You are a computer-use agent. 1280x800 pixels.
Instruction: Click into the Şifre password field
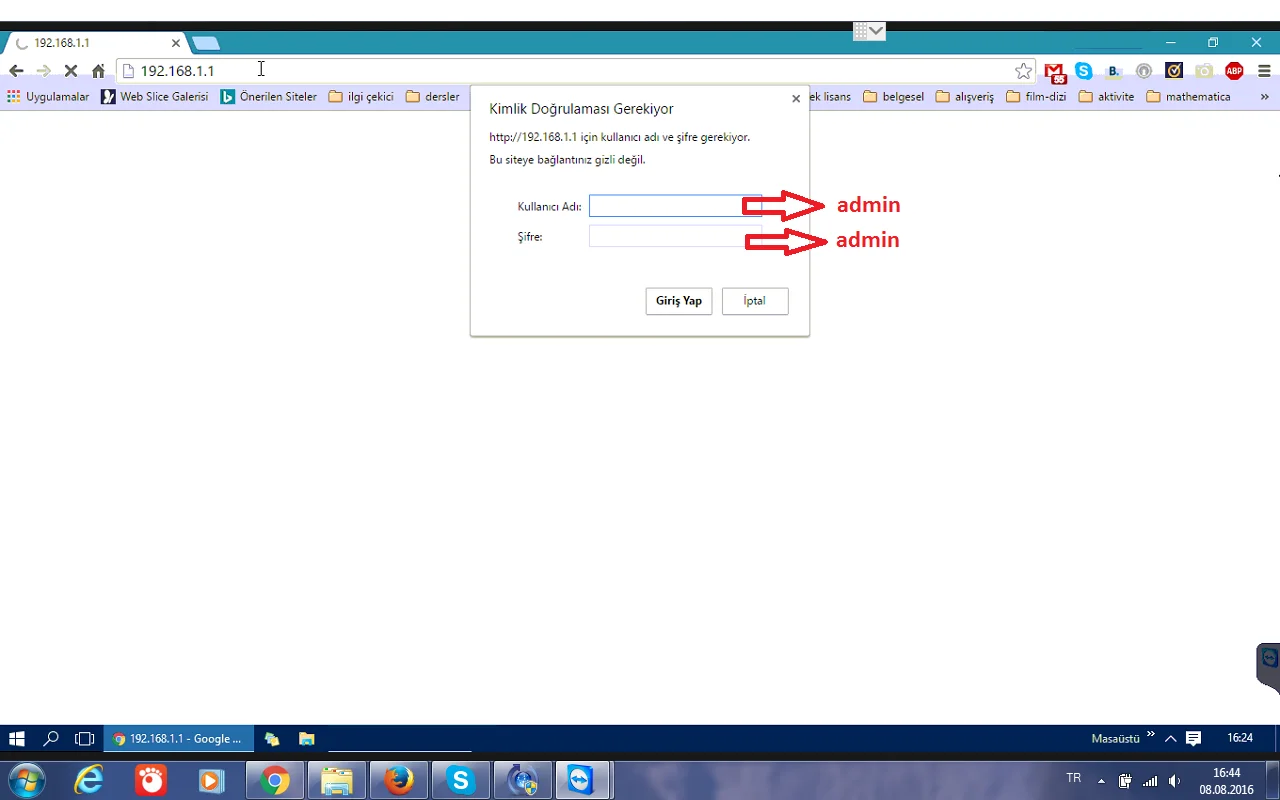[665, 237]
